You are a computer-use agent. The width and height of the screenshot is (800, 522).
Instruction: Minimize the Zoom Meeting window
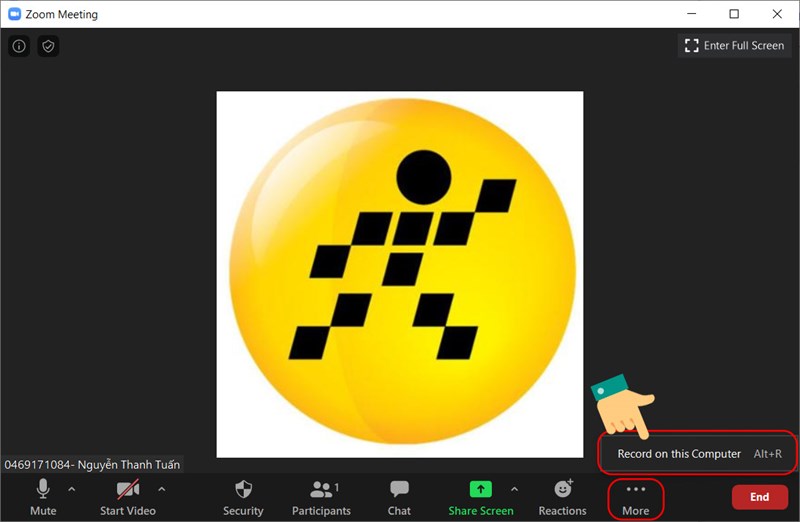[692, 14]
